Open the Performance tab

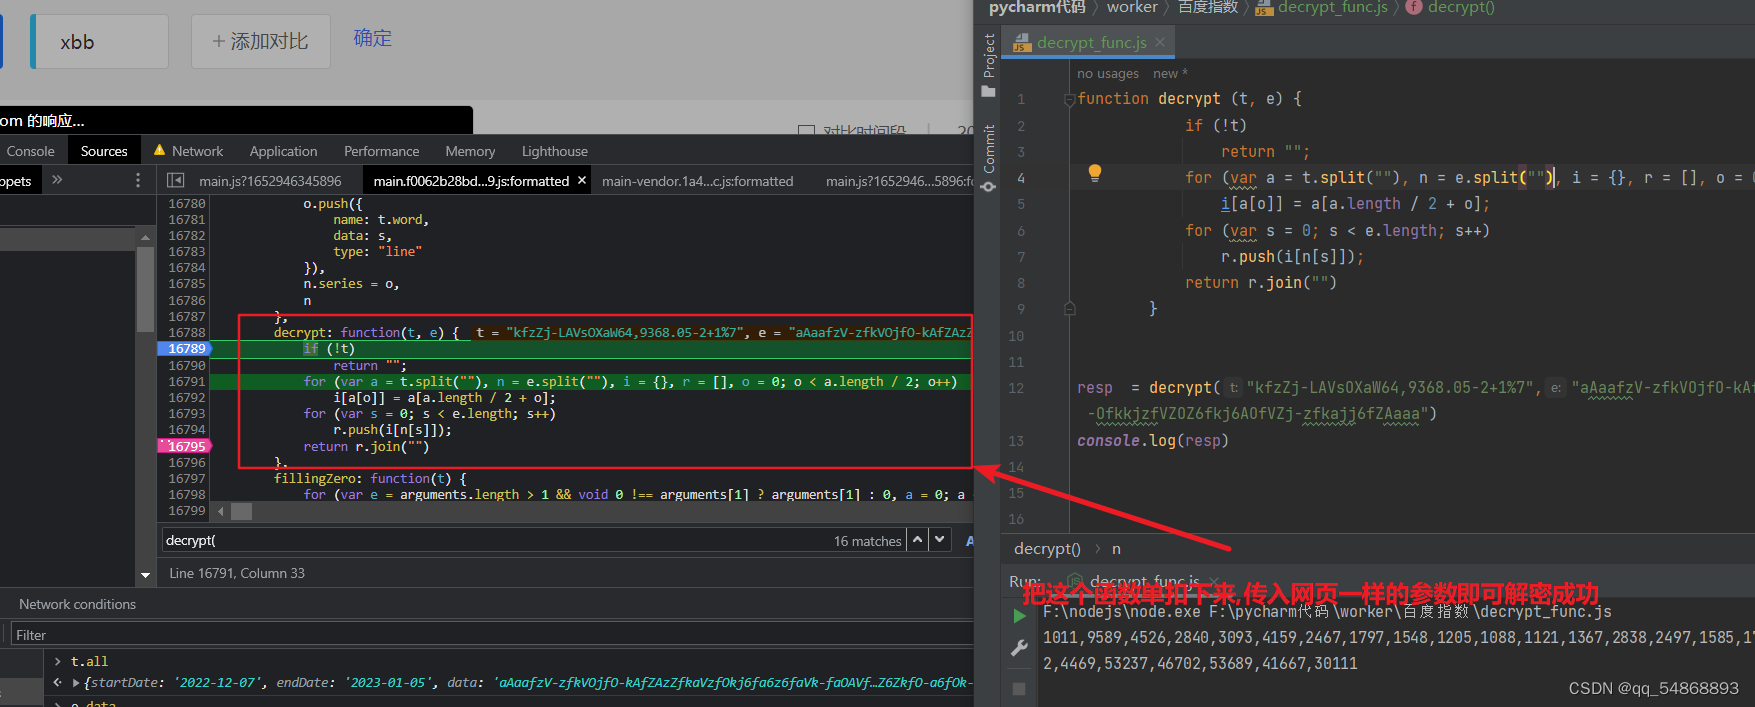(381, 151)
